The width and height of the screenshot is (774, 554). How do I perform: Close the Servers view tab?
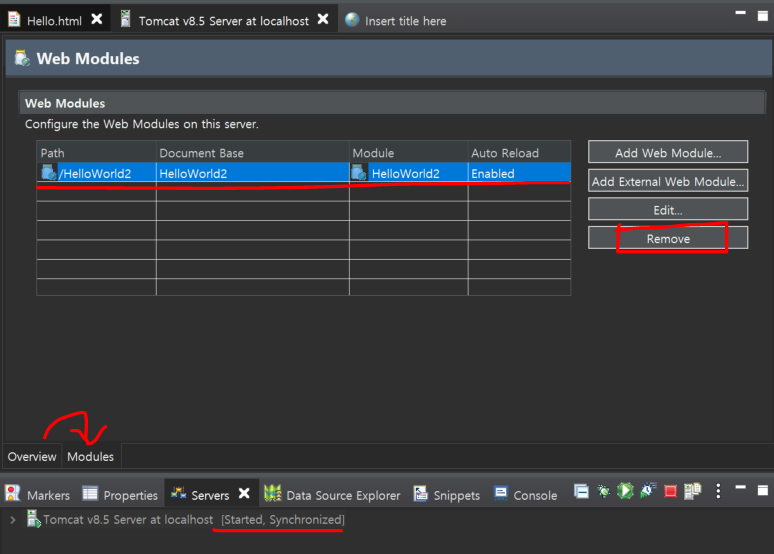244,493
